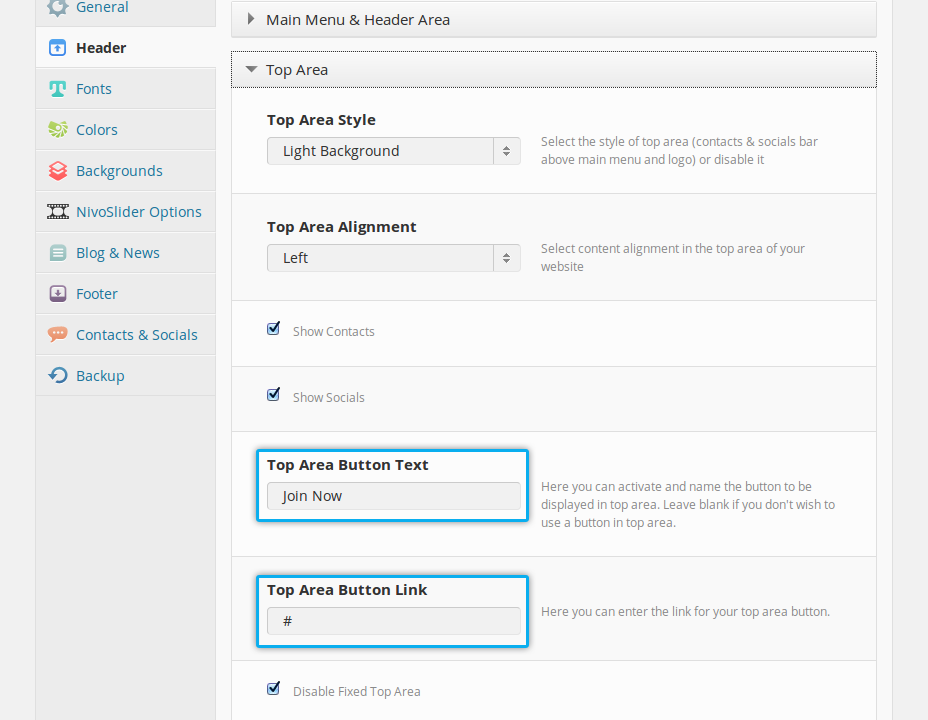Click the Colors palette icon
Screen dimensions: 928x720
(58, 130)
